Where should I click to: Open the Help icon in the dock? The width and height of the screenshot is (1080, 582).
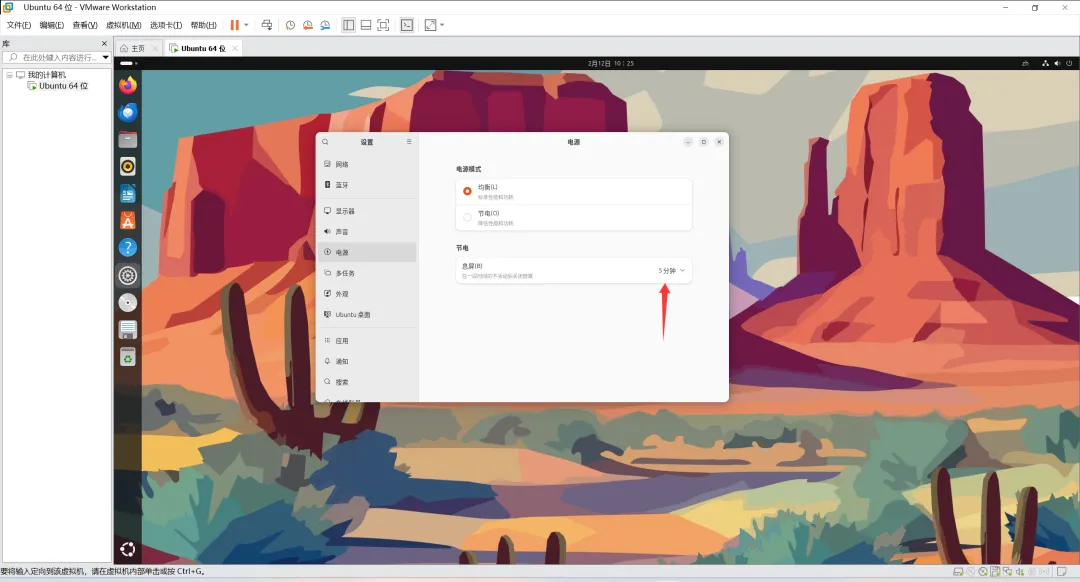(x=127, y=248)
